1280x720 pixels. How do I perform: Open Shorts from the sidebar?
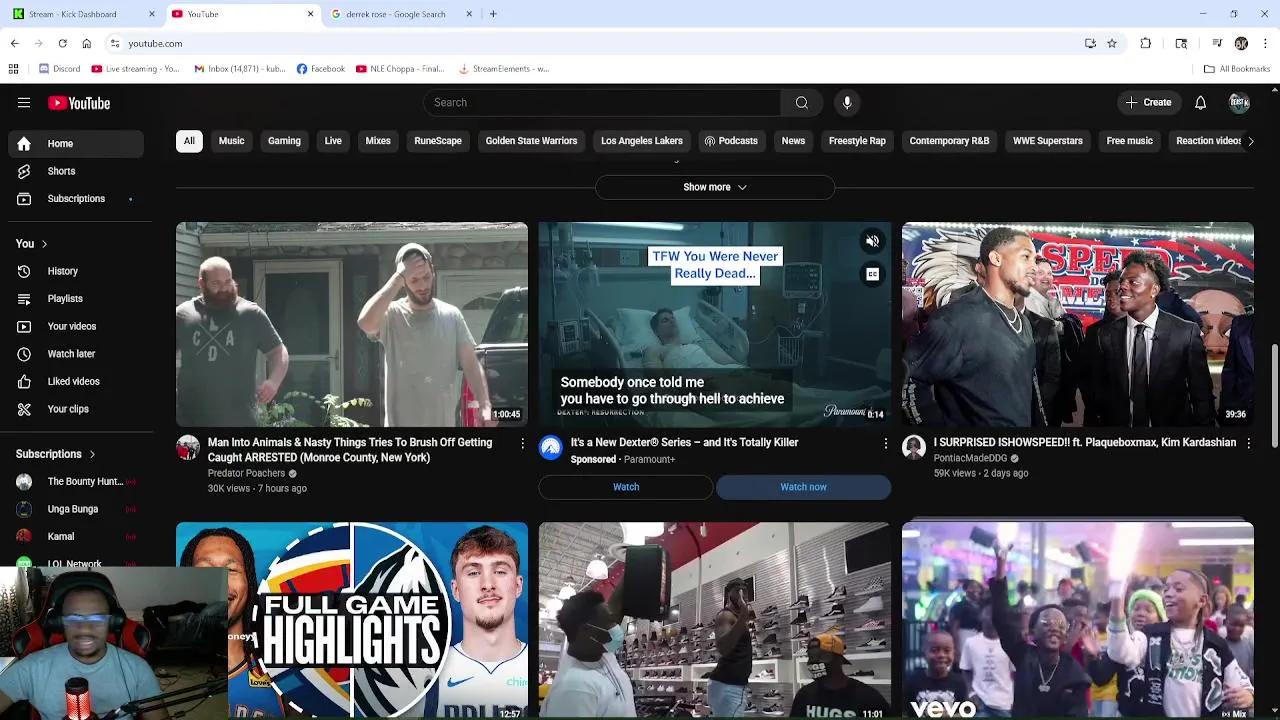coord(76,171)
